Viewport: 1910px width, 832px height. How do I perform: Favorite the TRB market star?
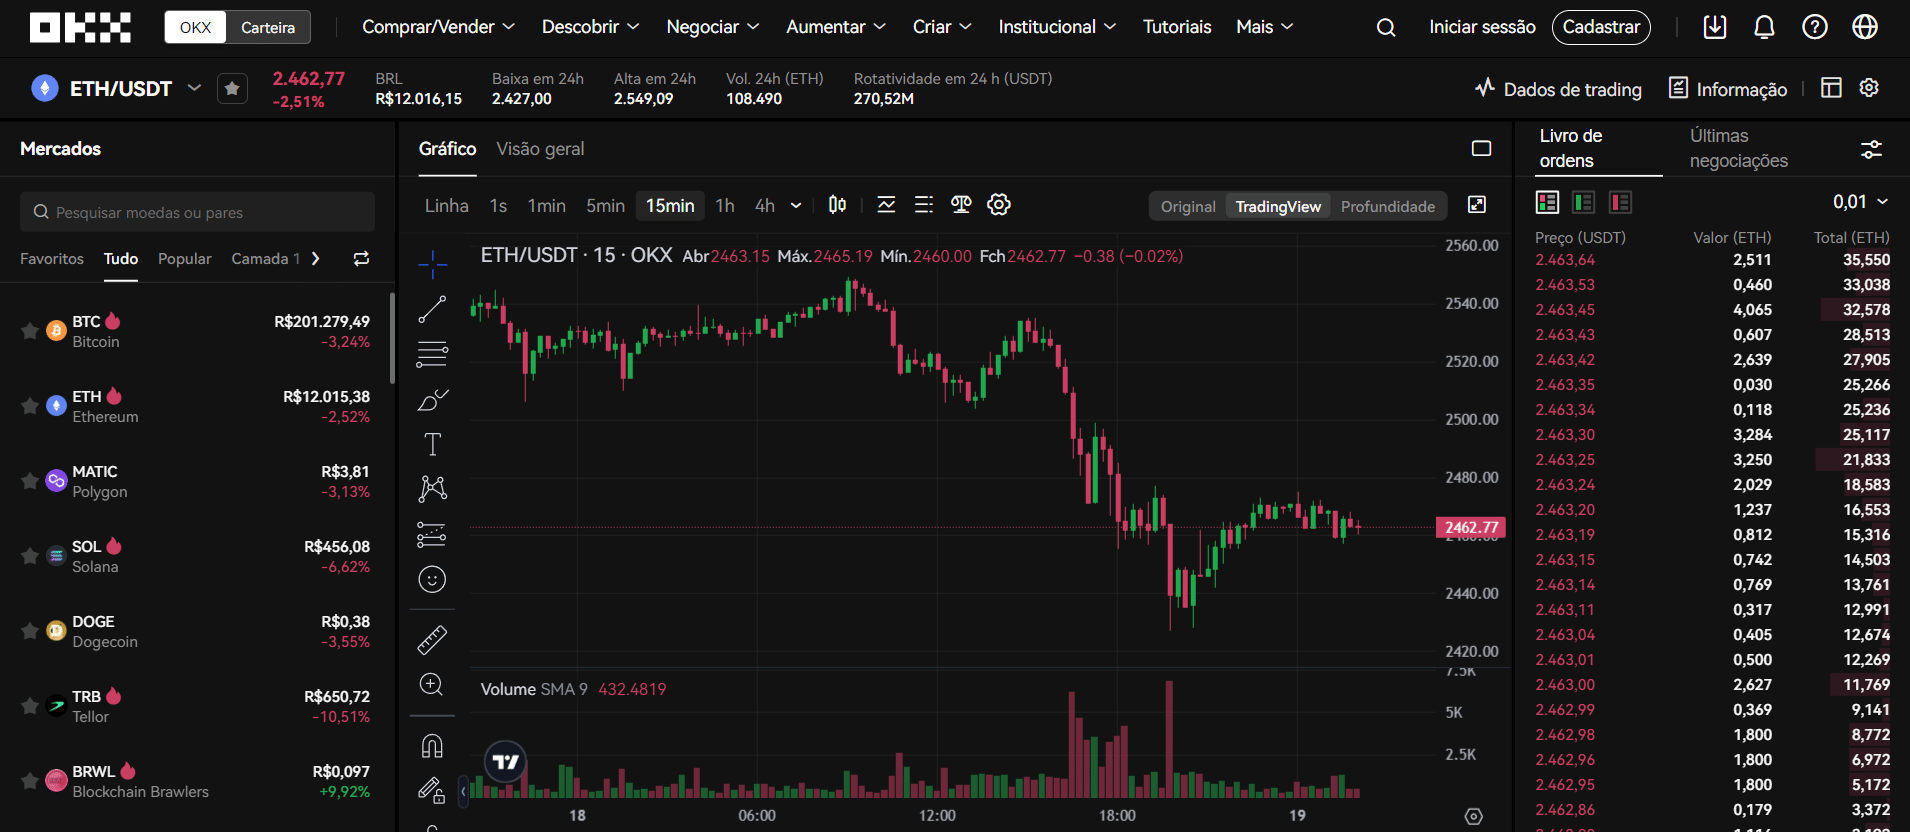point(30,706)
